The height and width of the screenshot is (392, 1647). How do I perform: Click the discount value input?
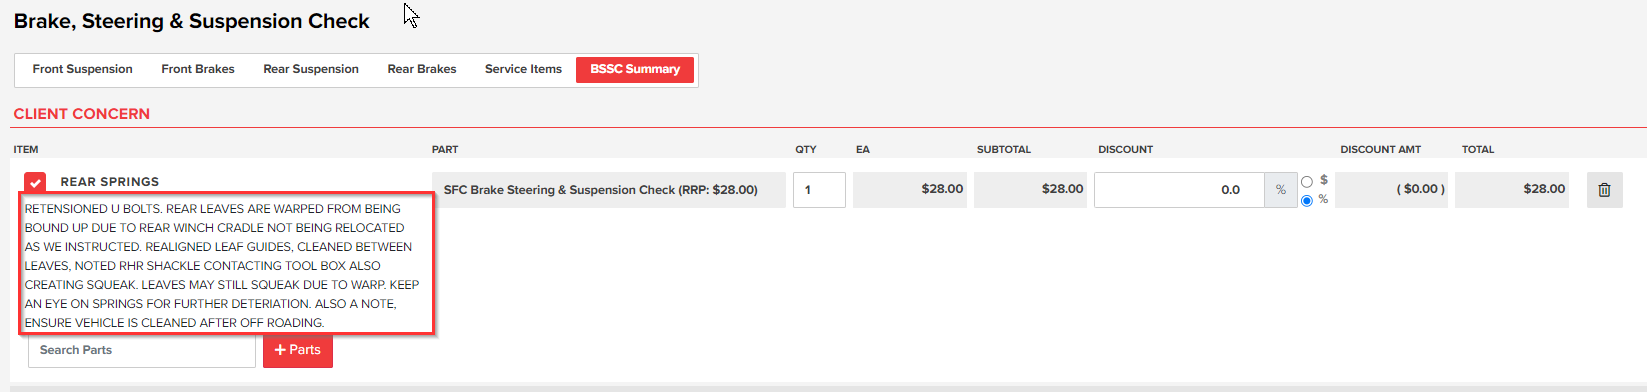pos(1180,190)
